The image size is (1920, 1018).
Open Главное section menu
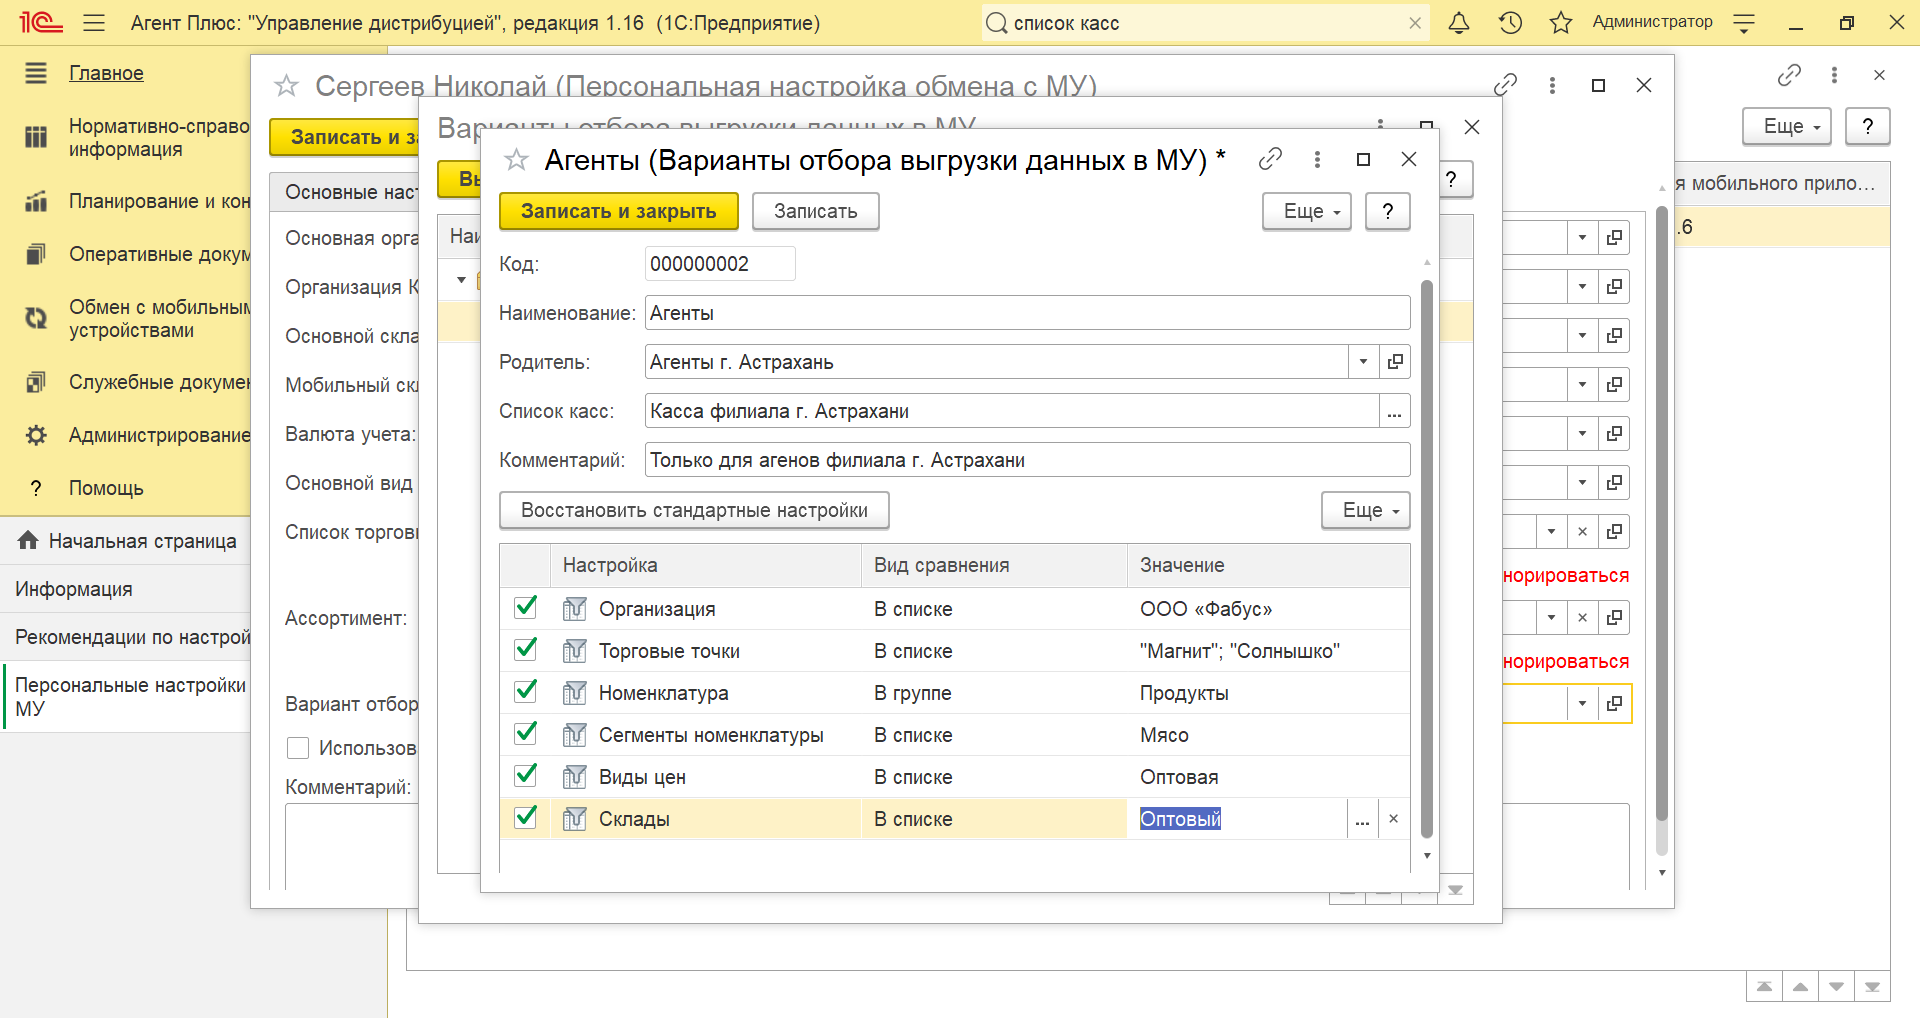(106, 73)
